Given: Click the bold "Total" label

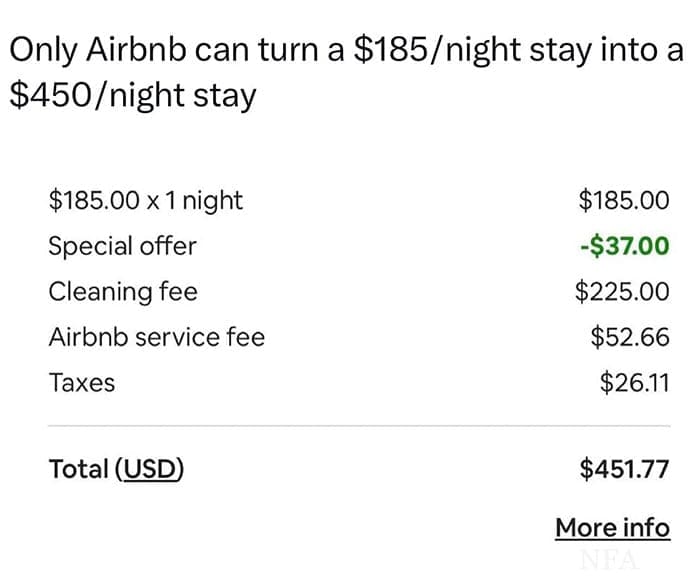Looking at the screenshot, I should [79, 468].
